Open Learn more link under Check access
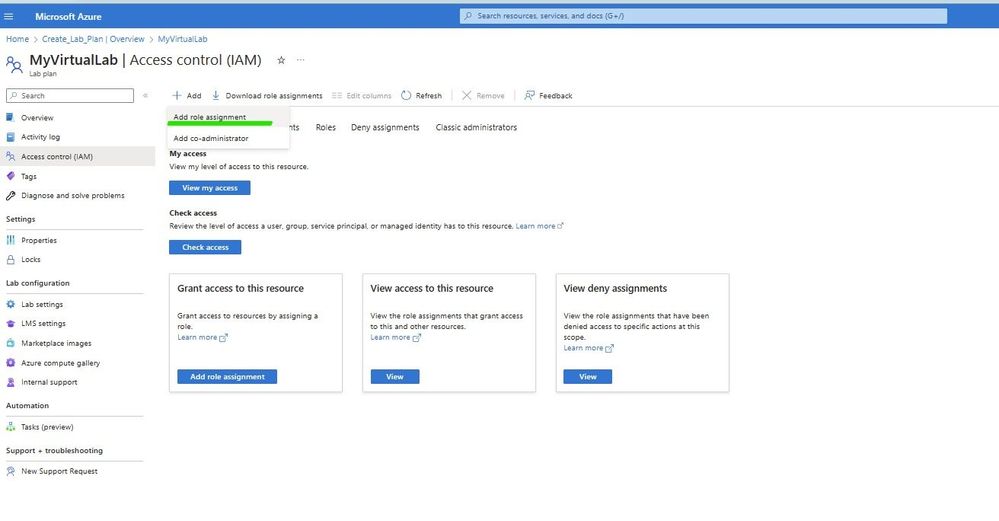Image resolution: width=999 pixels, height=521 pixels. [x=540, y=226]
